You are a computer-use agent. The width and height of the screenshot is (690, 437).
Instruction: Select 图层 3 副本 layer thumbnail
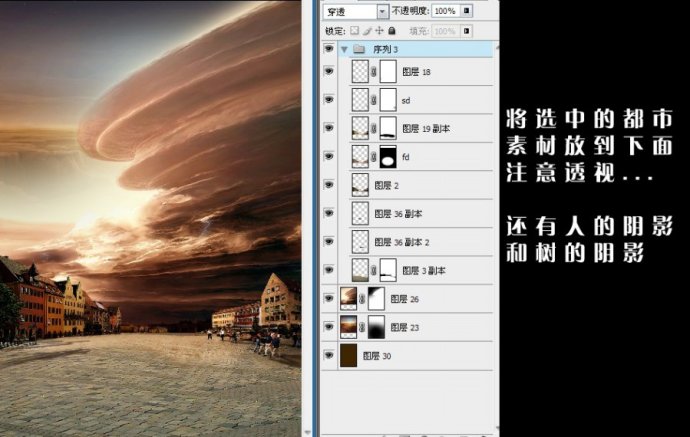click(360, 270)
